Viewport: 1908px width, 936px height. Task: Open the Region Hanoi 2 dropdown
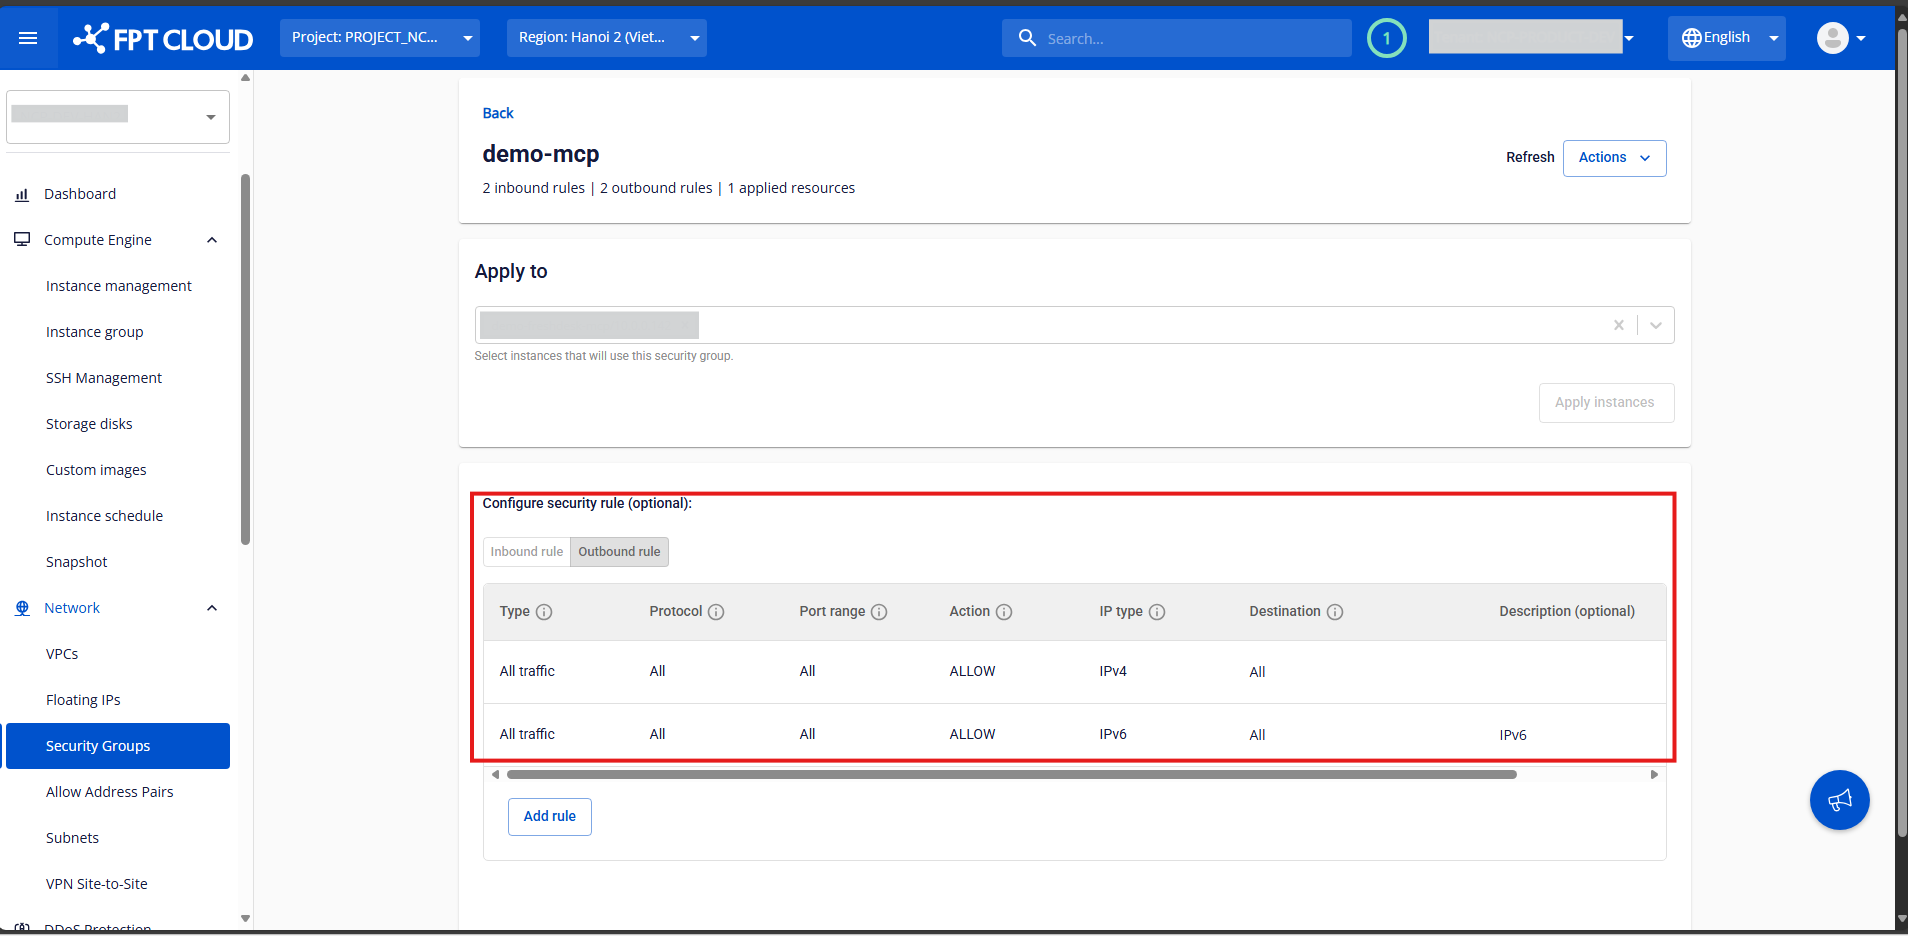pyautogui.click(x=606, y=38)
